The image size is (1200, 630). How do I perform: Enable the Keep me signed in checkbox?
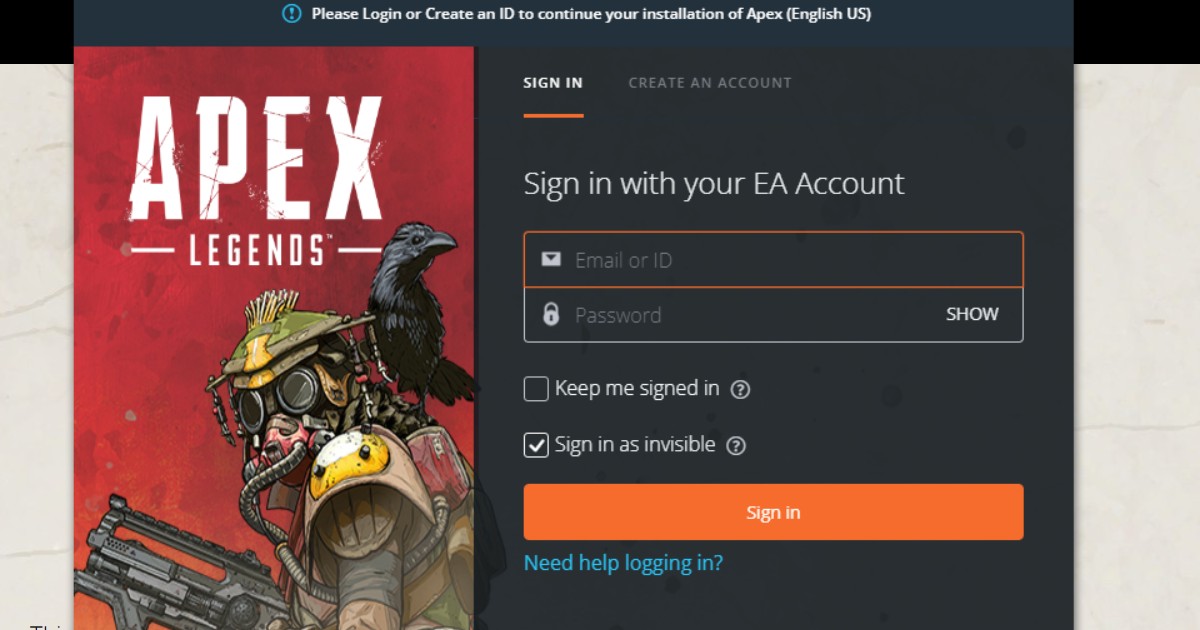536,389
